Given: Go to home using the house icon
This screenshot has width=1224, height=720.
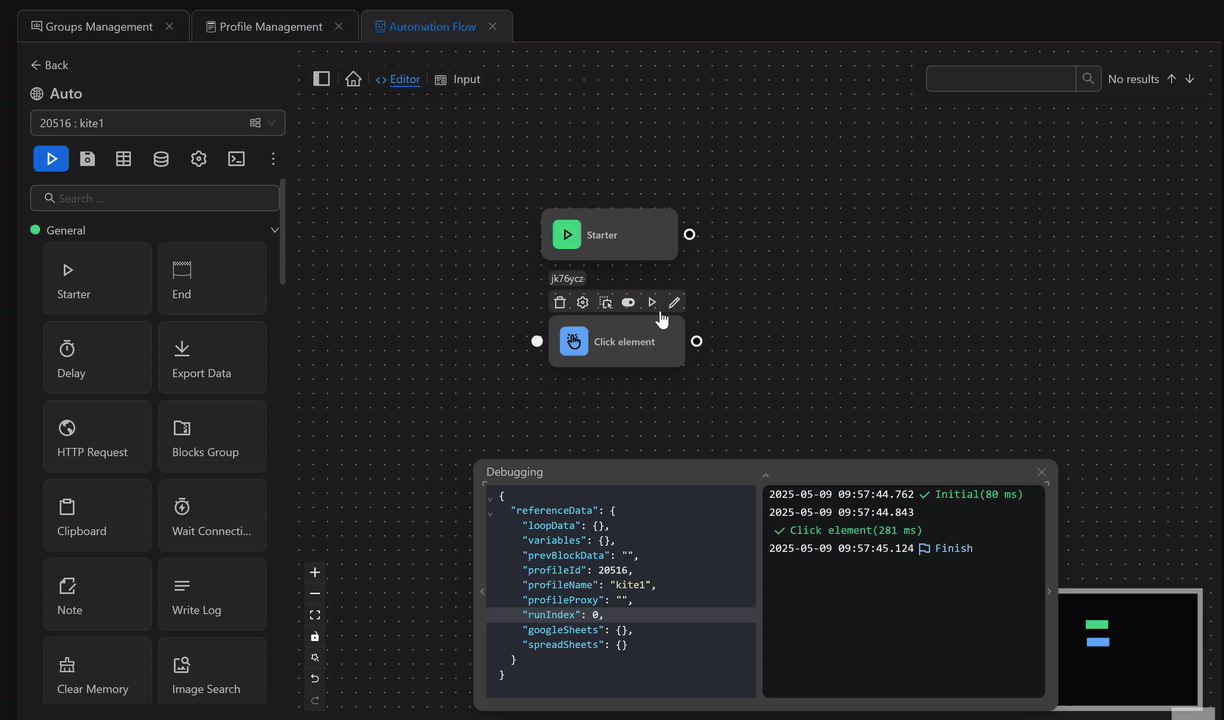Looking at the screenshot, I should [353, 79].
